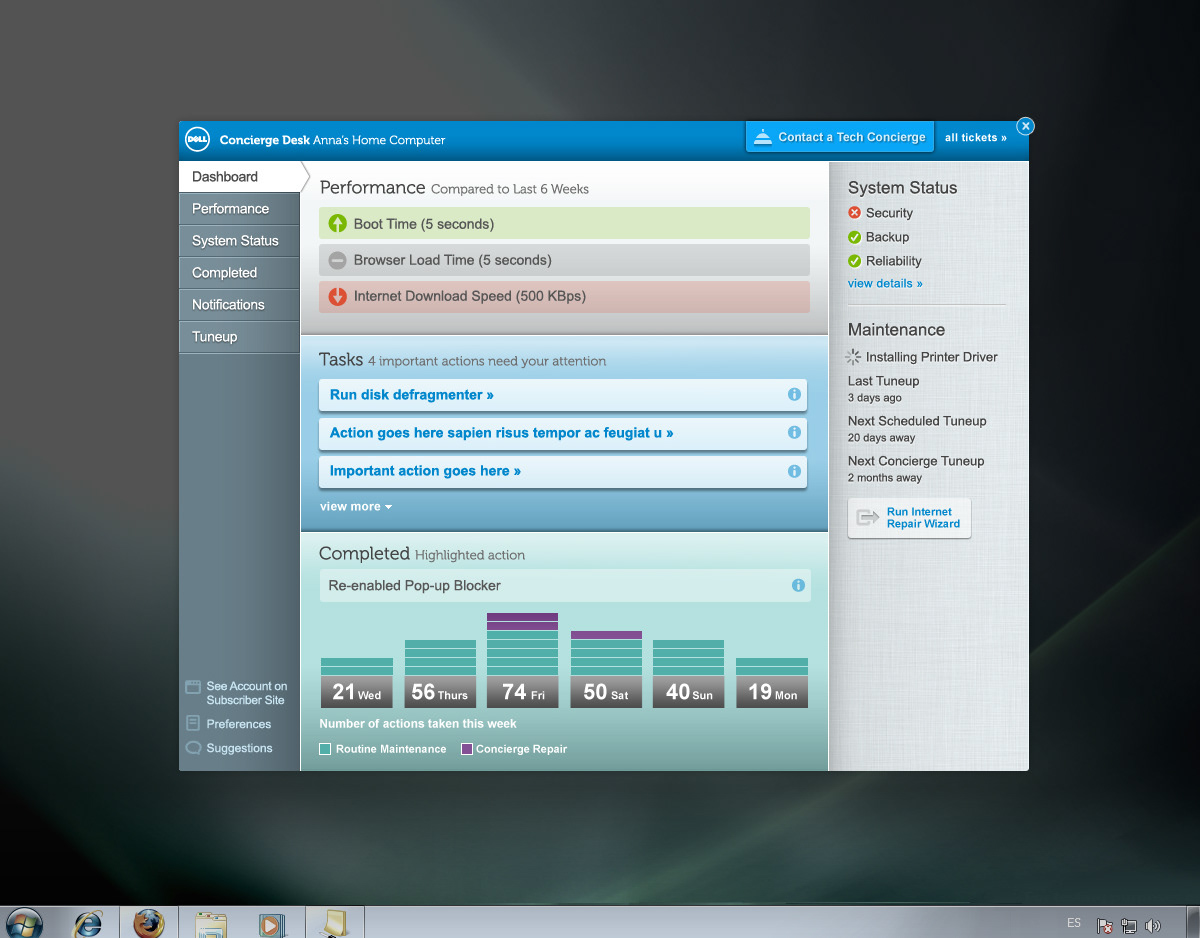Click the Preferences page icon

[193, 723]
